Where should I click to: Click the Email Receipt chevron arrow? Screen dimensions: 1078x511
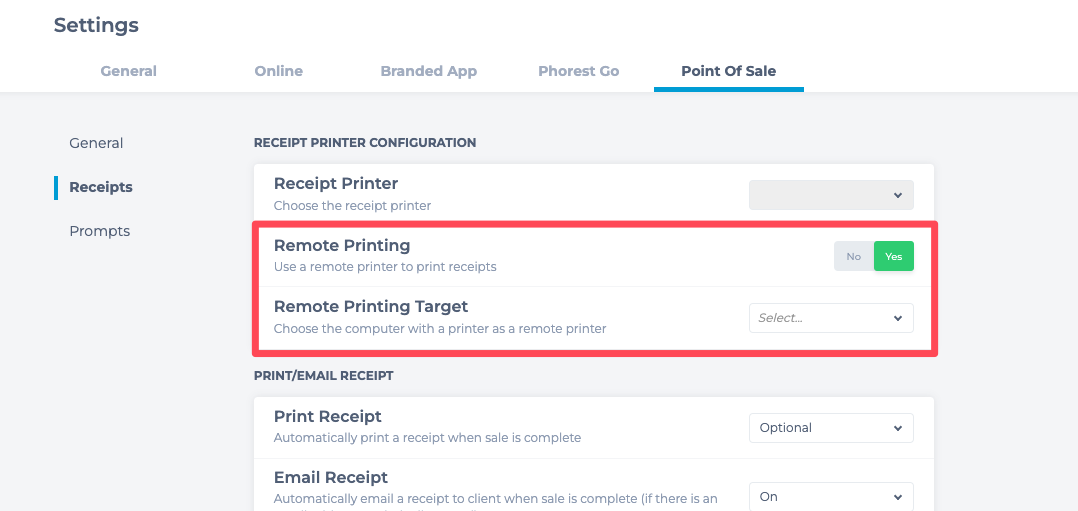897,497
